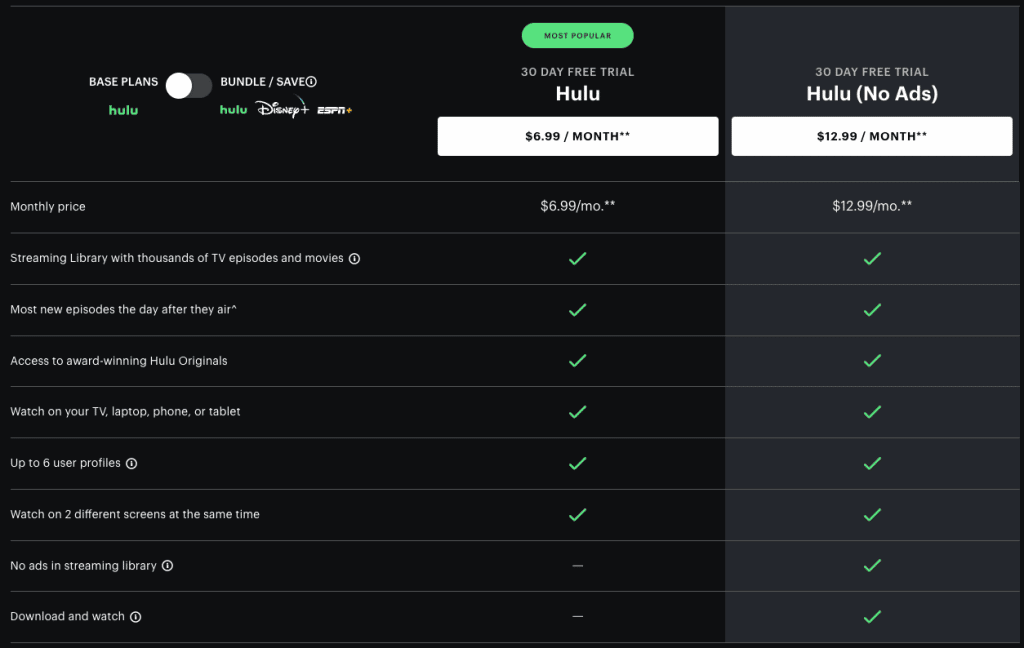This screenshot has height=648, width=1024.
Task: Click the Monthly price row label
Action: 48,206
